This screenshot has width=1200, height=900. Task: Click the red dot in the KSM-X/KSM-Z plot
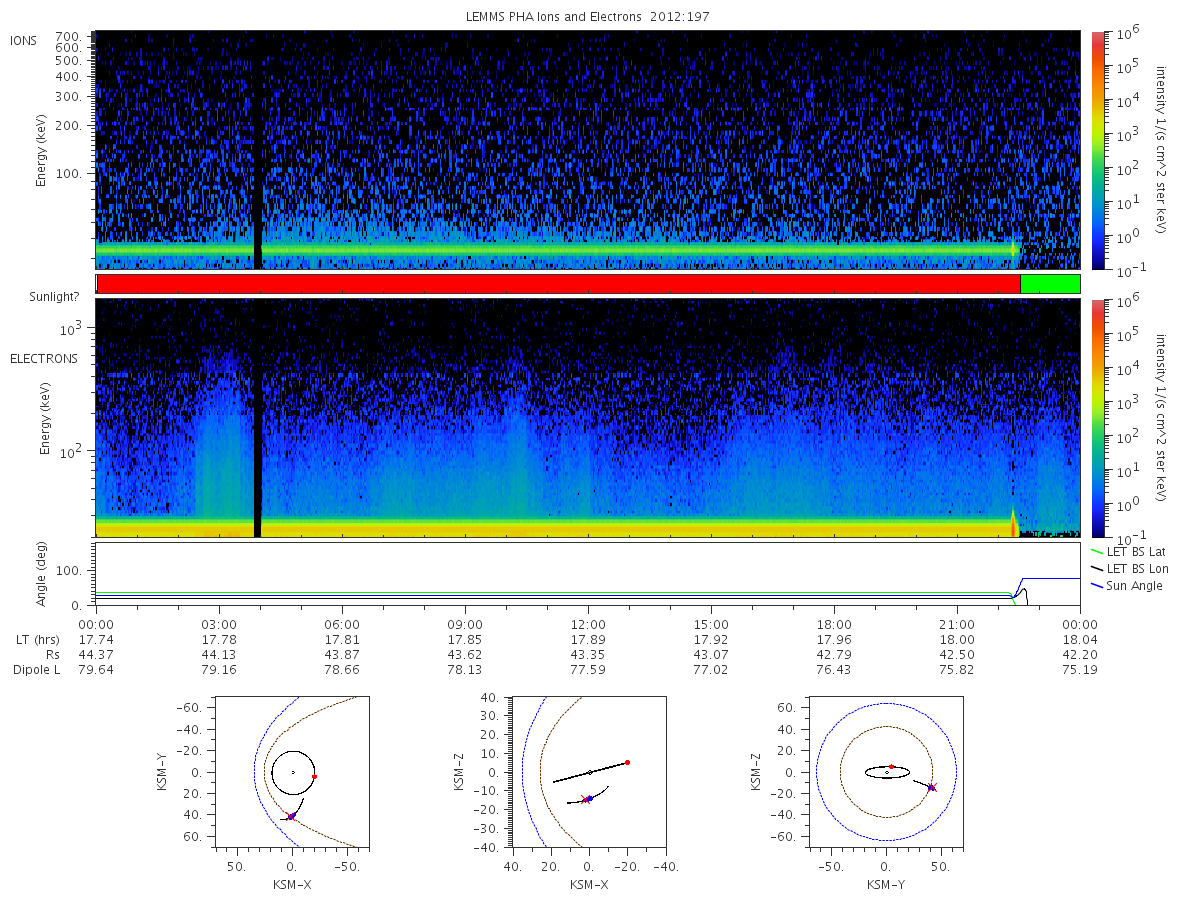click(627, 762)
